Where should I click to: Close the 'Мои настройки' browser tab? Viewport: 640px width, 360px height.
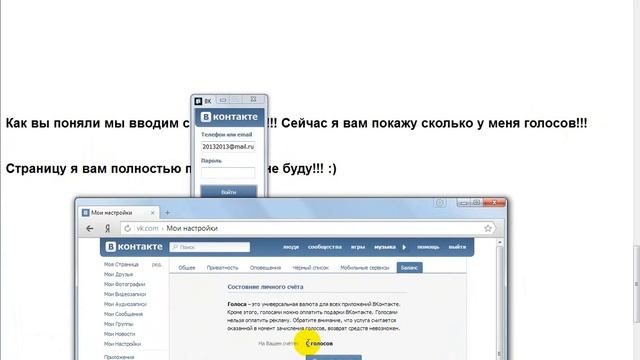[153, 213]
